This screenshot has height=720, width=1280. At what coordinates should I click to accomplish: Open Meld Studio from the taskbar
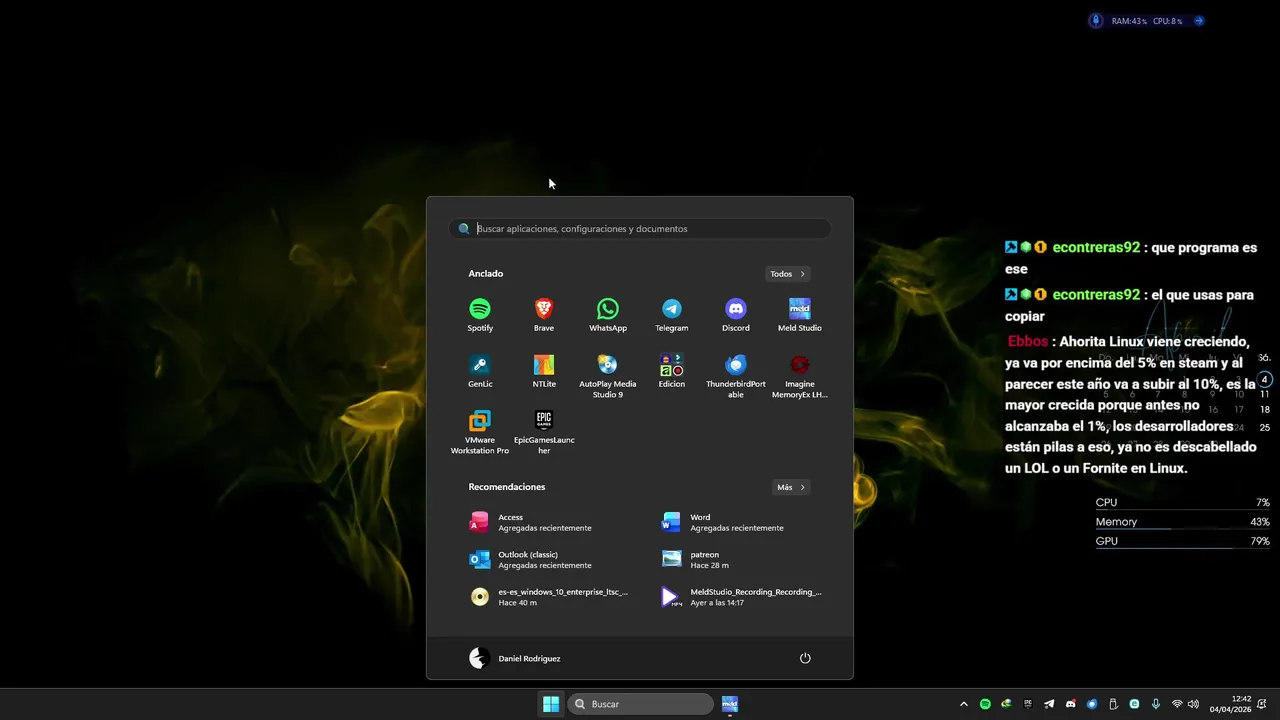tap(730, 704)
